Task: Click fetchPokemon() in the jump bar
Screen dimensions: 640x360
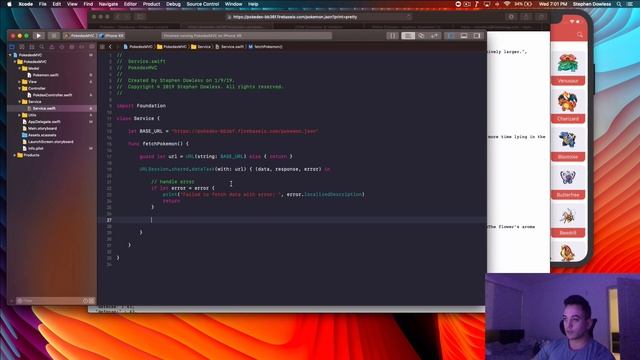Action: pos(265,47)
